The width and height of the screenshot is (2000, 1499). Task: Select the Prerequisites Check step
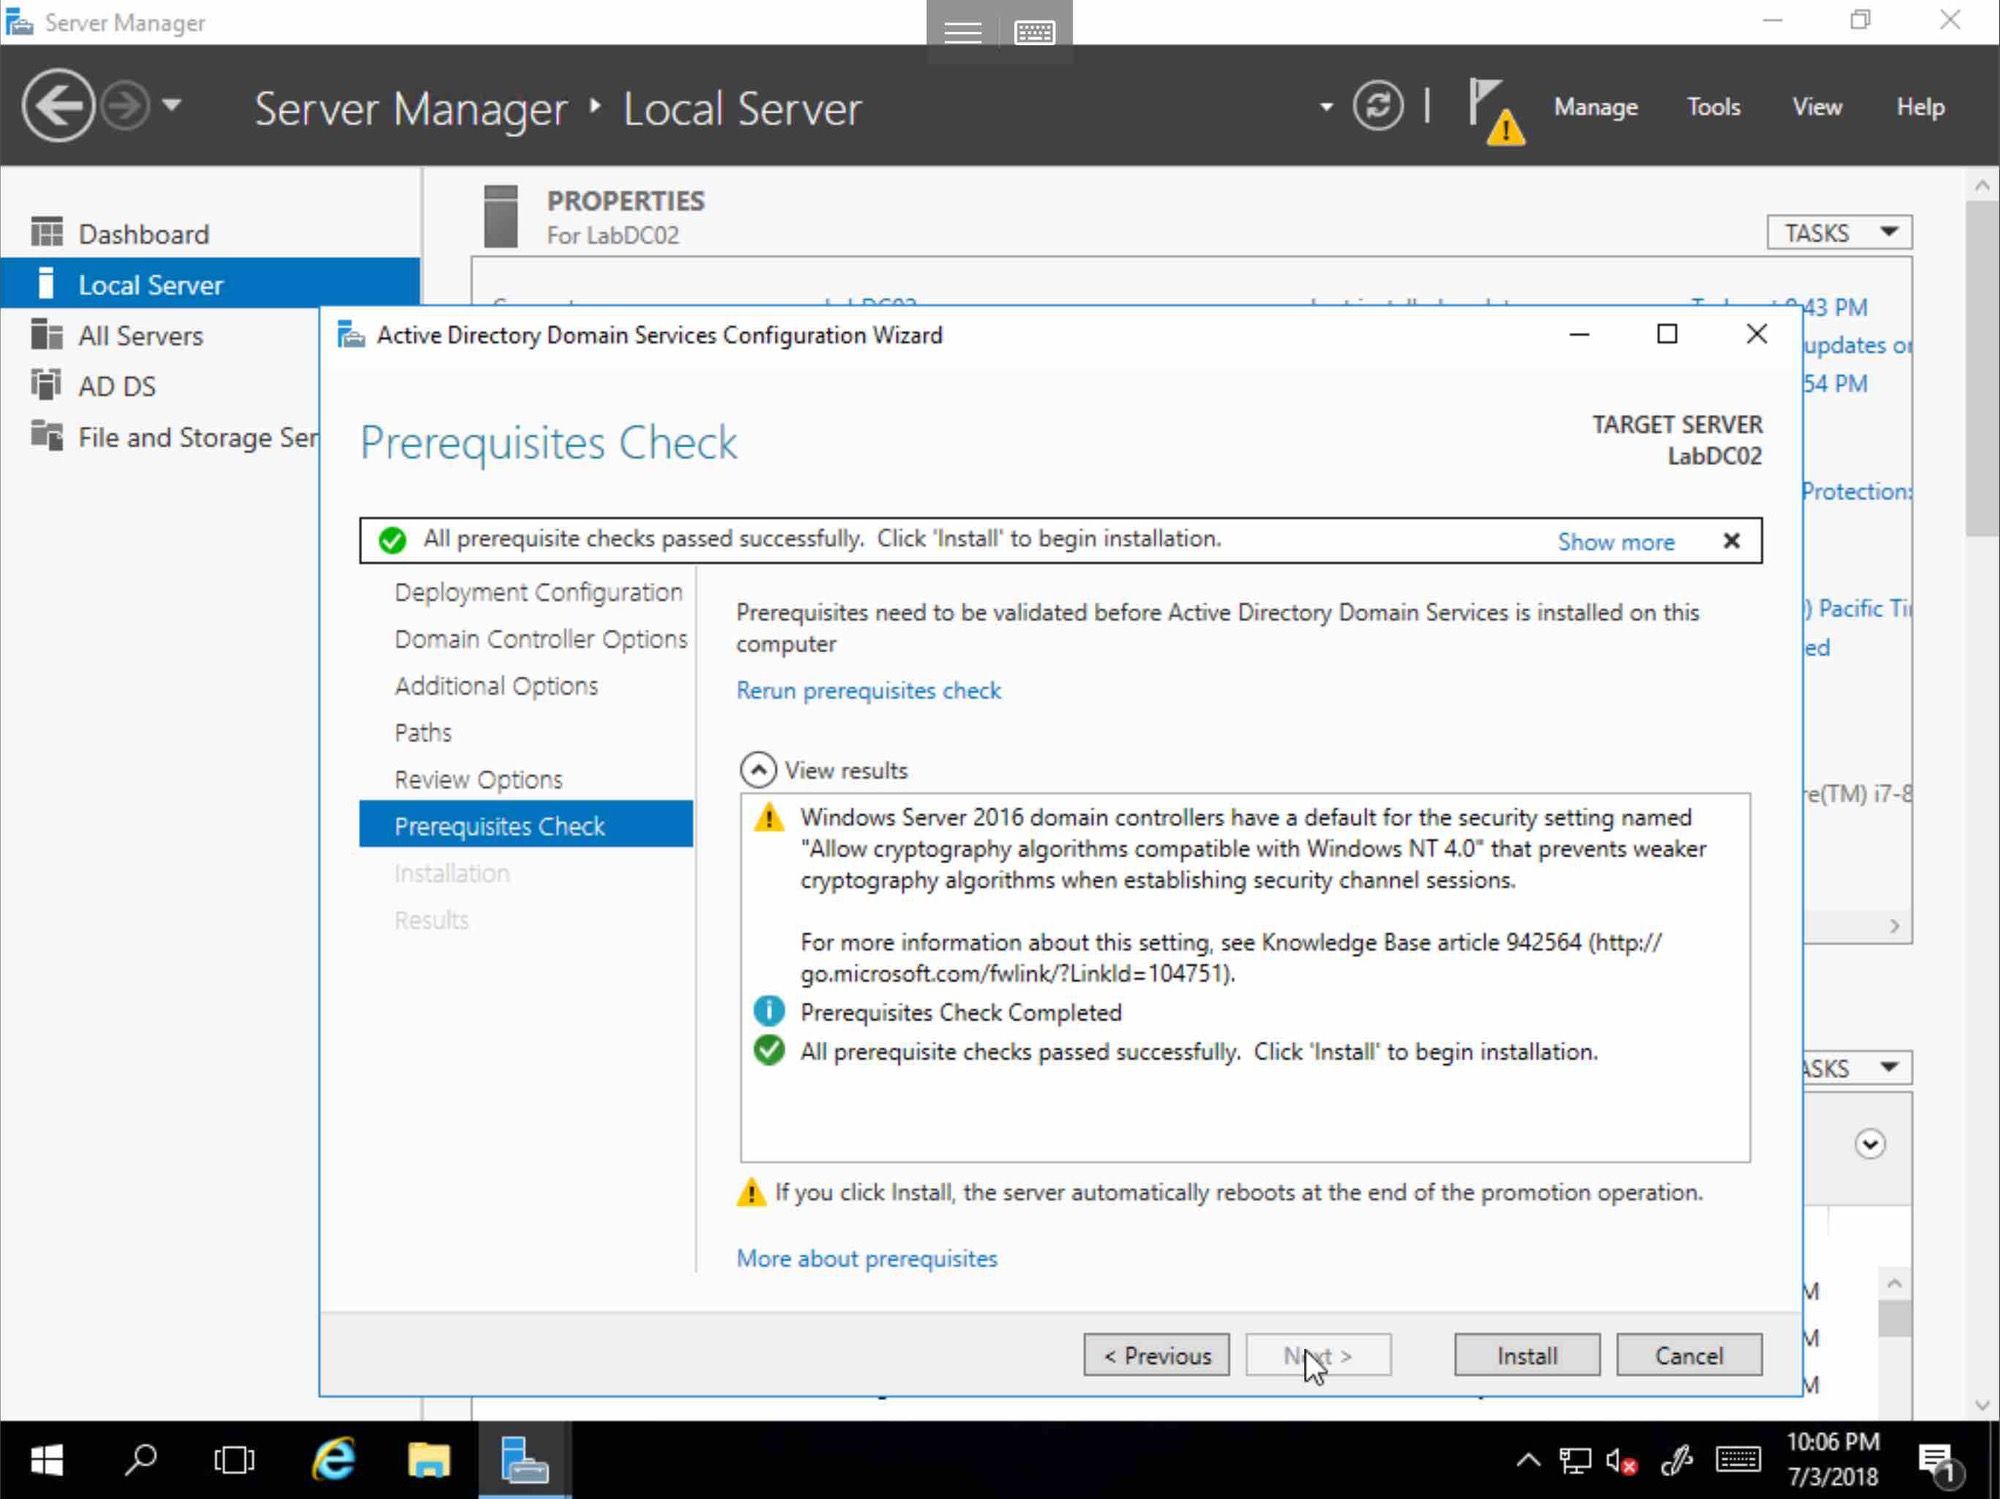(x=526, y=825)
